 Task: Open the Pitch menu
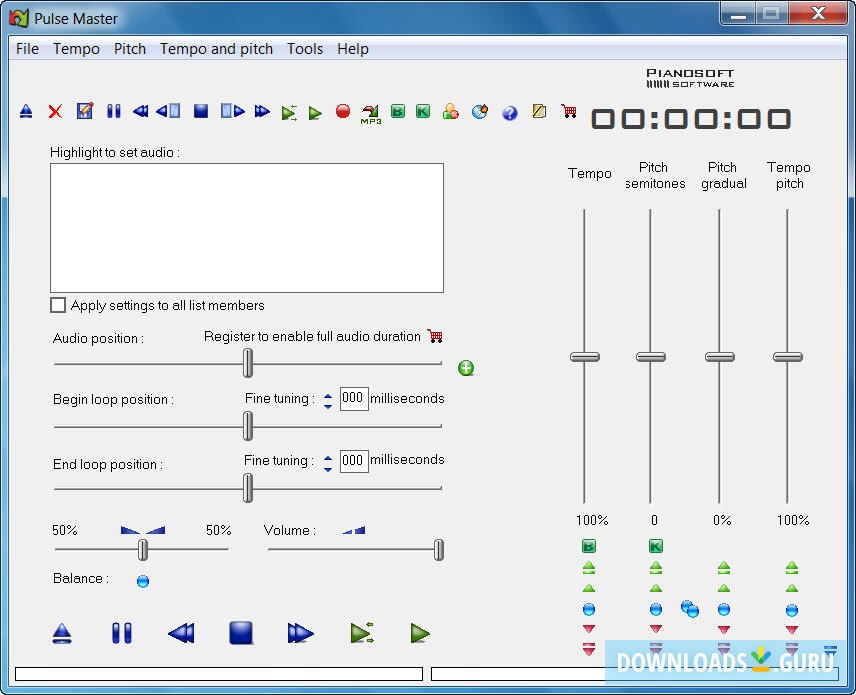pos(129,49)
